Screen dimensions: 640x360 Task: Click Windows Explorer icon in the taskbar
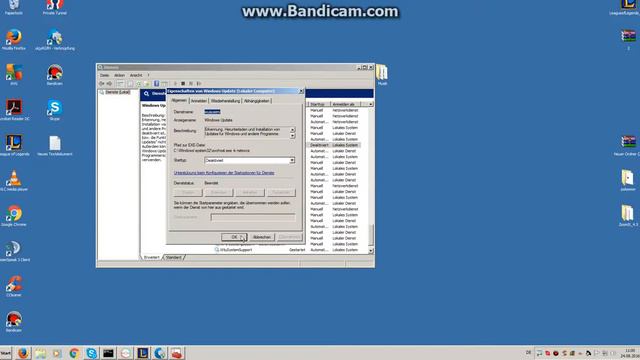(x=40, y=353)
